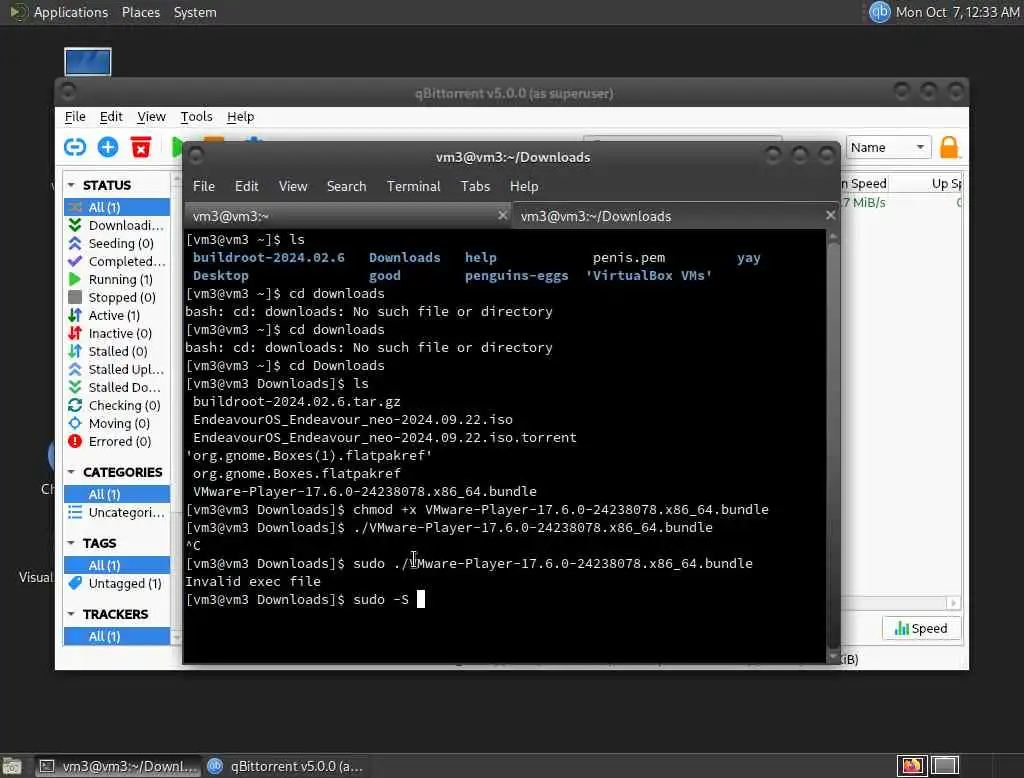
Task: Select the Stalled Downloading filter
Action: pos(117,387)
